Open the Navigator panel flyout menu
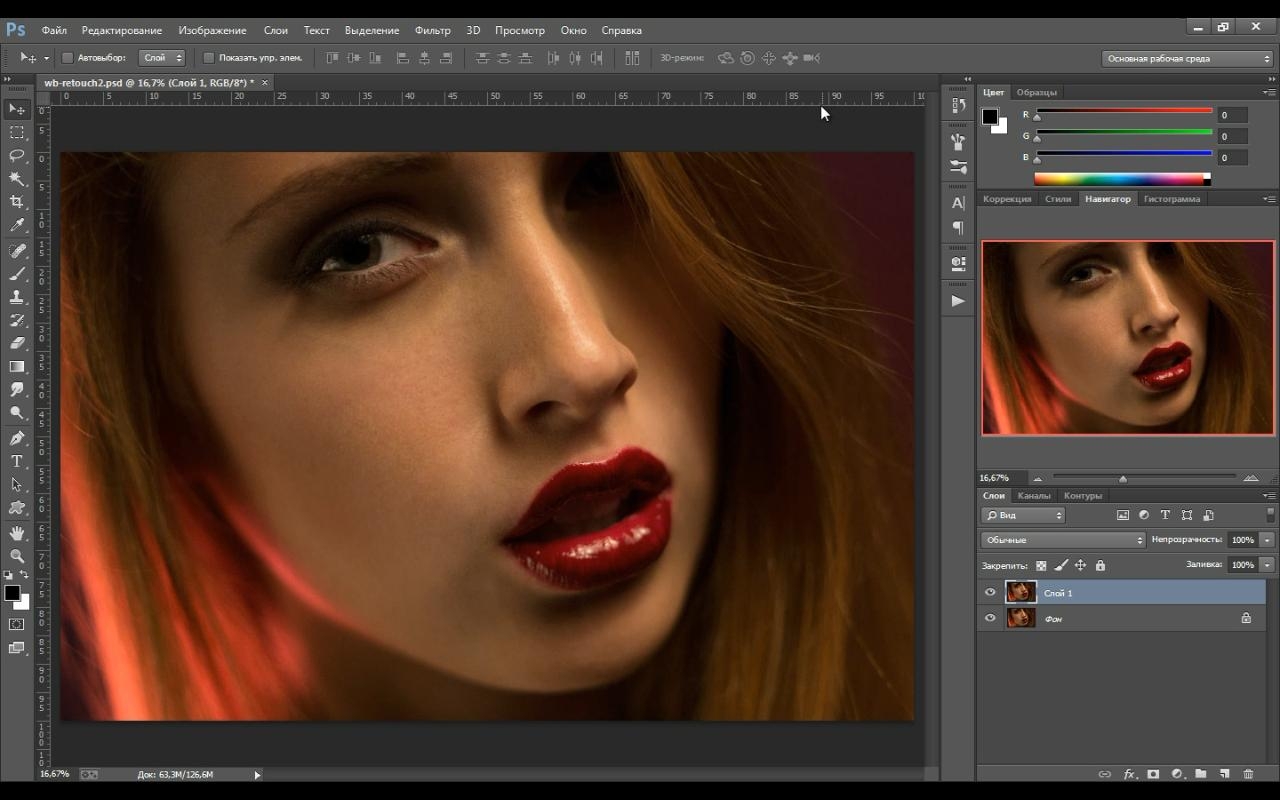Image resolution: width=1280 pixels, height=800 pixels. pyautogui.click(x=1269, y=199)
